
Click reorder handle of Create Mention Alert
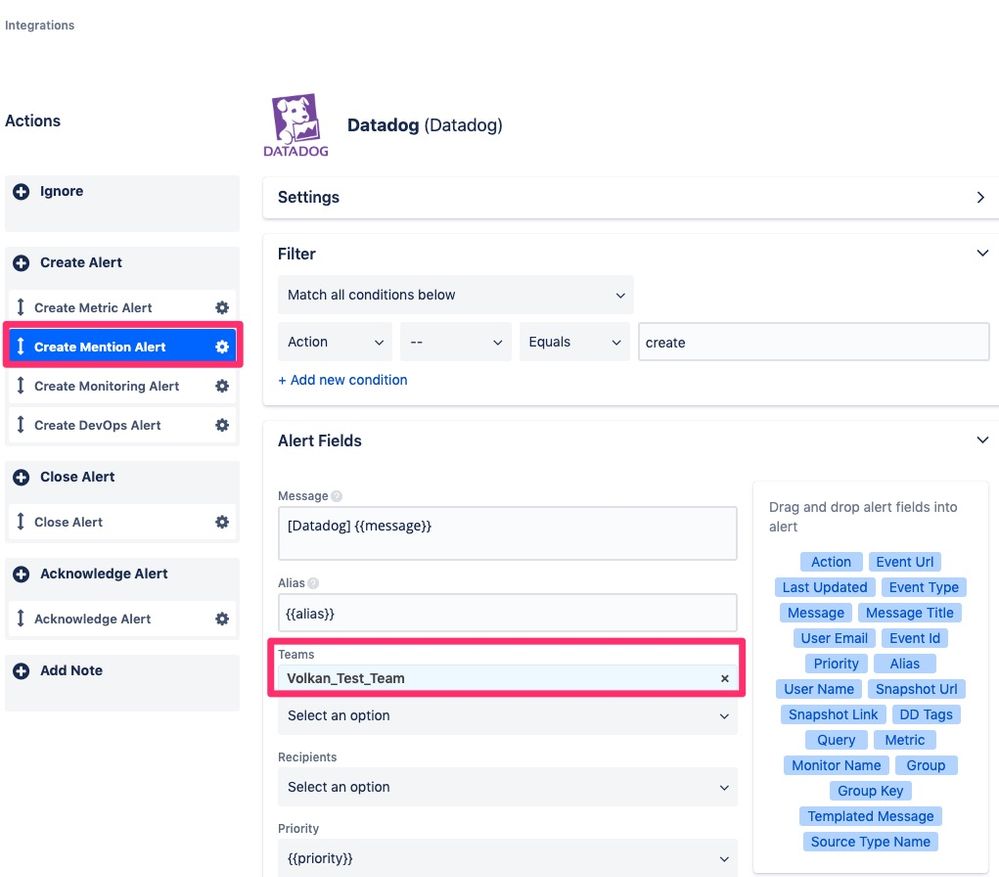(x=20, y=346)
